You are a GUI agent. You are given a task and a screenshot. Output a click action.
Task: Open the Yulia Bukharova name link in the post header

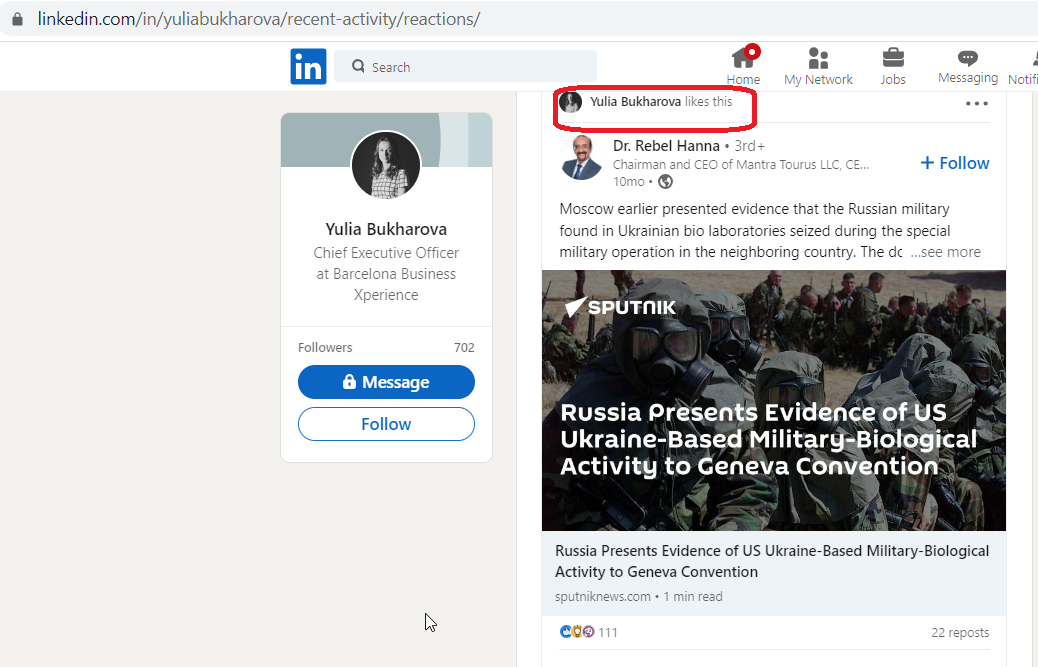636,101
